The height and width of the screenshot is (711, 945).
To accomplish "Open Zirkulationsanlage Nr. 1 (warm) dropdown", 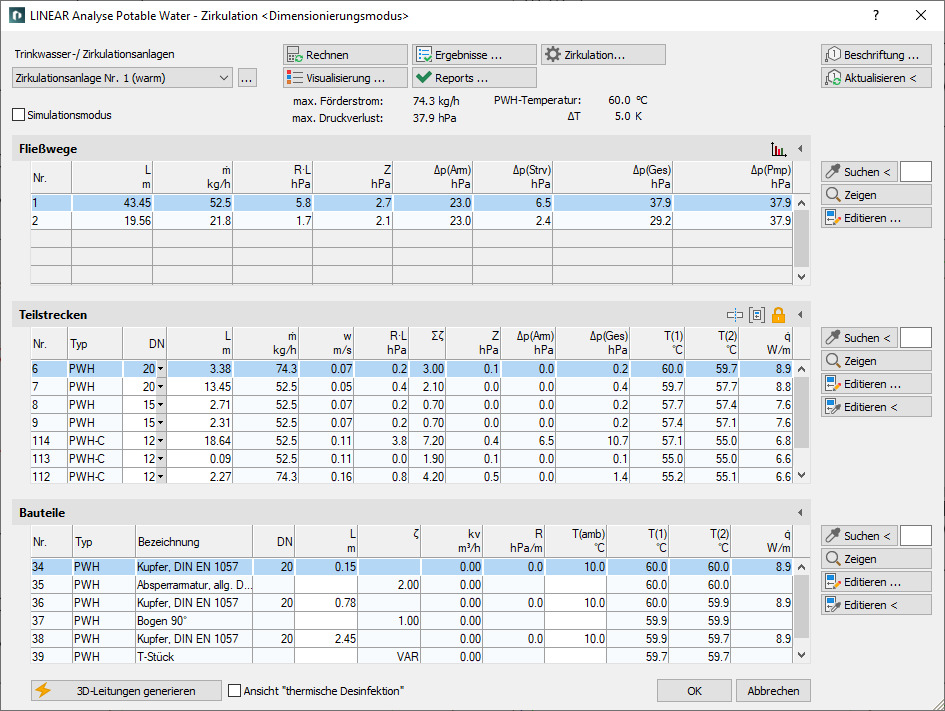I will pyautogui.click(x=122, y=78).
